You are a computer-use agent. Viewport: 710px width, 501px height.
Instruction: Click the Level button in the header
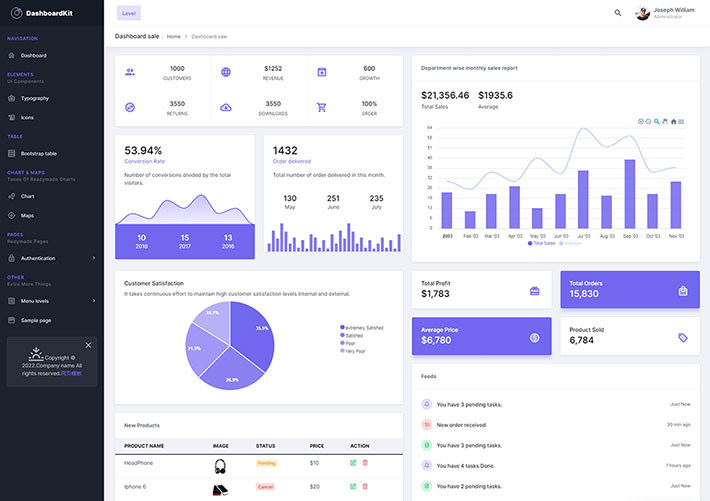coord(128,13)
